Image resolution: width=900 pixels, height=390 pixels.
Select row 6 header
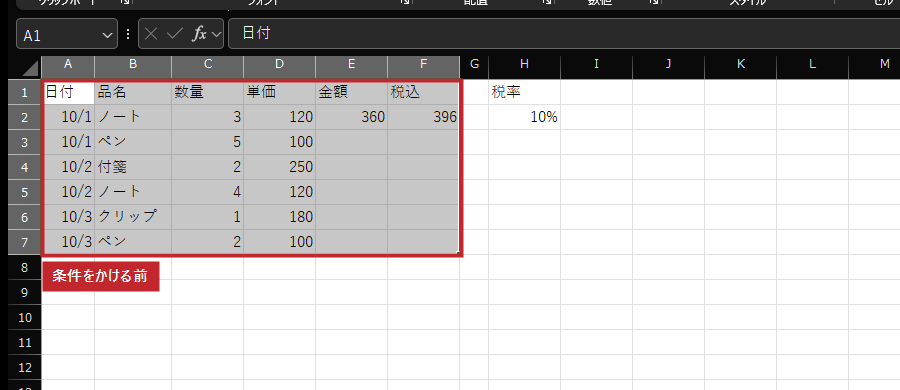click(x=25, y=217)
